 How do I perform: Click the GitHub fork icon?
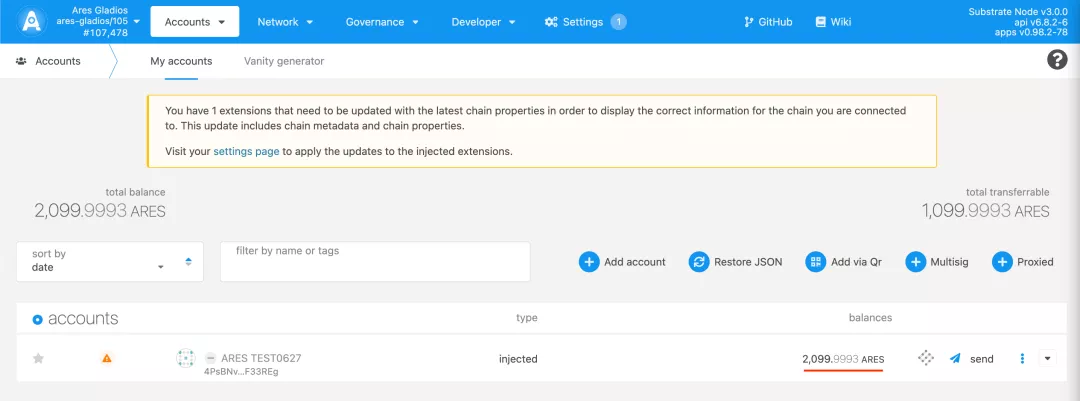(x=749, y=22)
